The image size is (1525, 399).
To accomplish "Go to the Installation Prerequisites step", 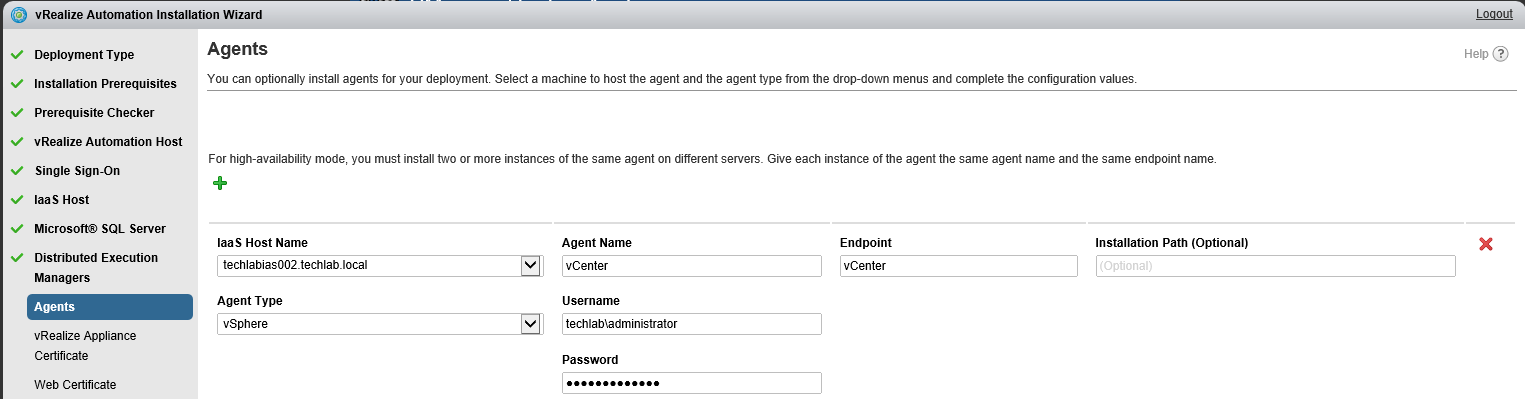I will pyautogui.click(x=105, y=84).
